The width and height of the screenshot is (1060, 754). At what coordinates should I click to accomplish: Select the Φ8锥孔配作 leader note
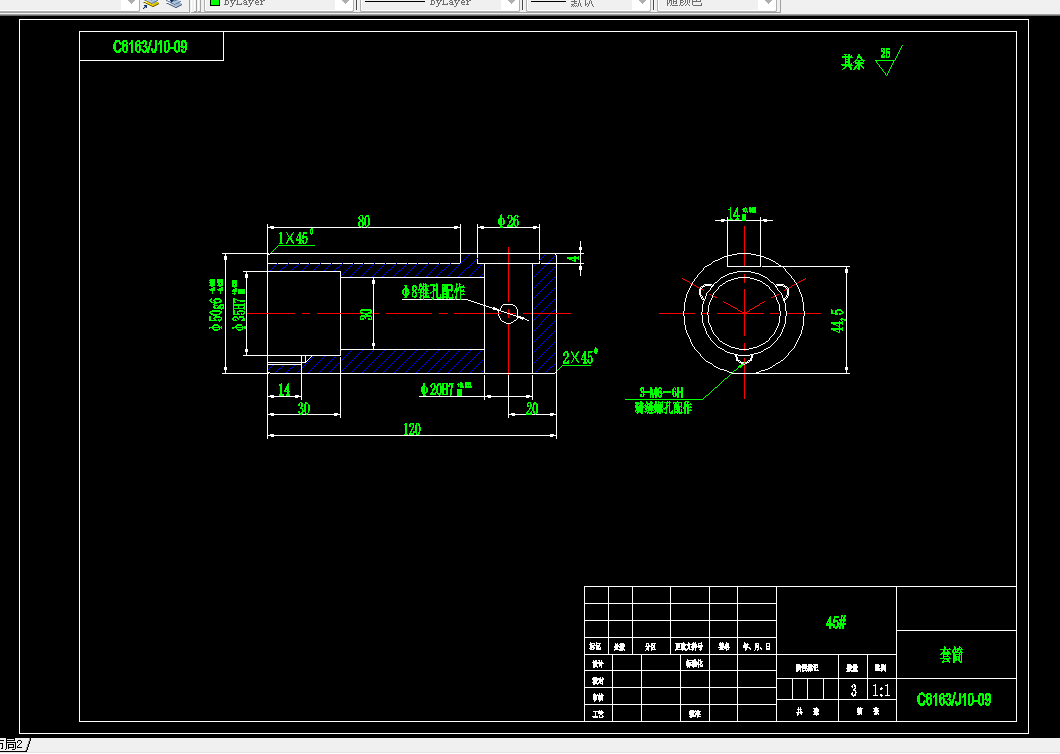[433, 291]
